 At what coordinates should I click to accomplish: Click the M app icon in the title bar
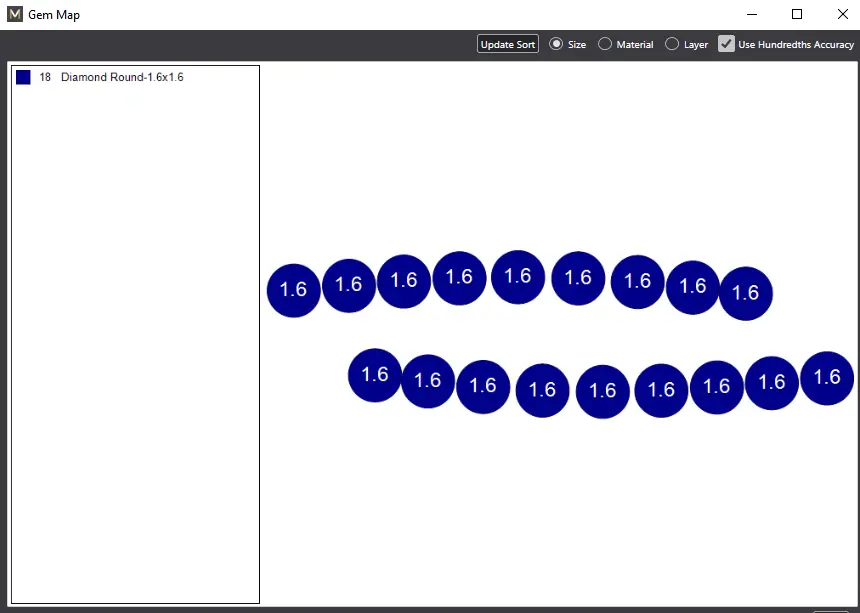pyautogui.click(x=14, y=15)
